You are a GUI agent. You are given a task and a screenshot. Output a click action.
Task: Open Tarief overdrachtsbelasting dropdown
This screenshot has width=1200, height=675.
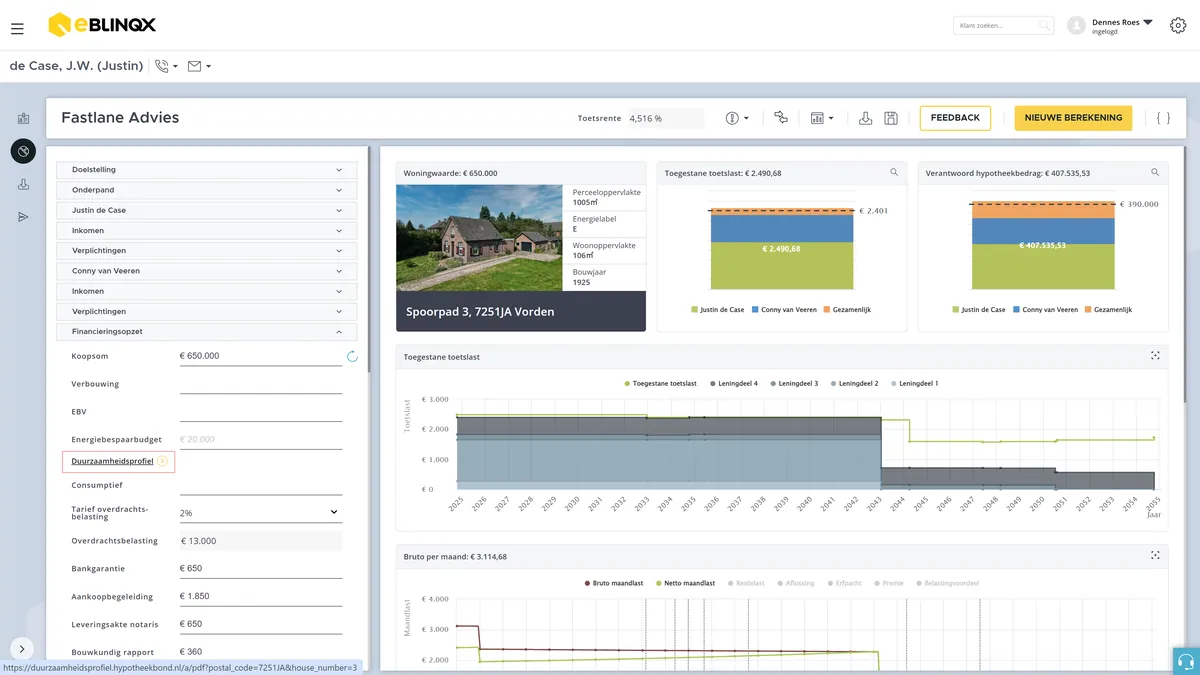[261, 512]
